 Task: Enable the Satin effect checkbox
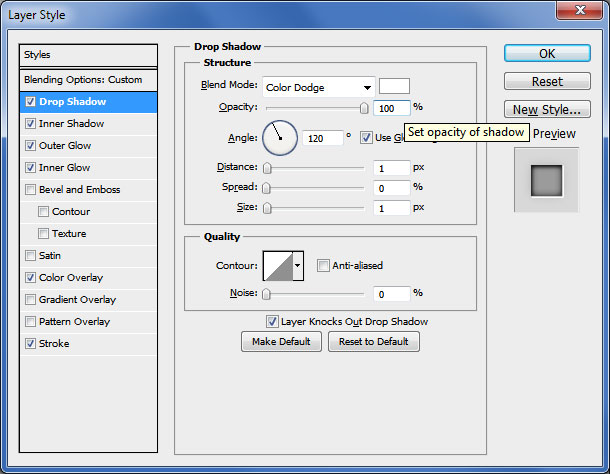30,256
